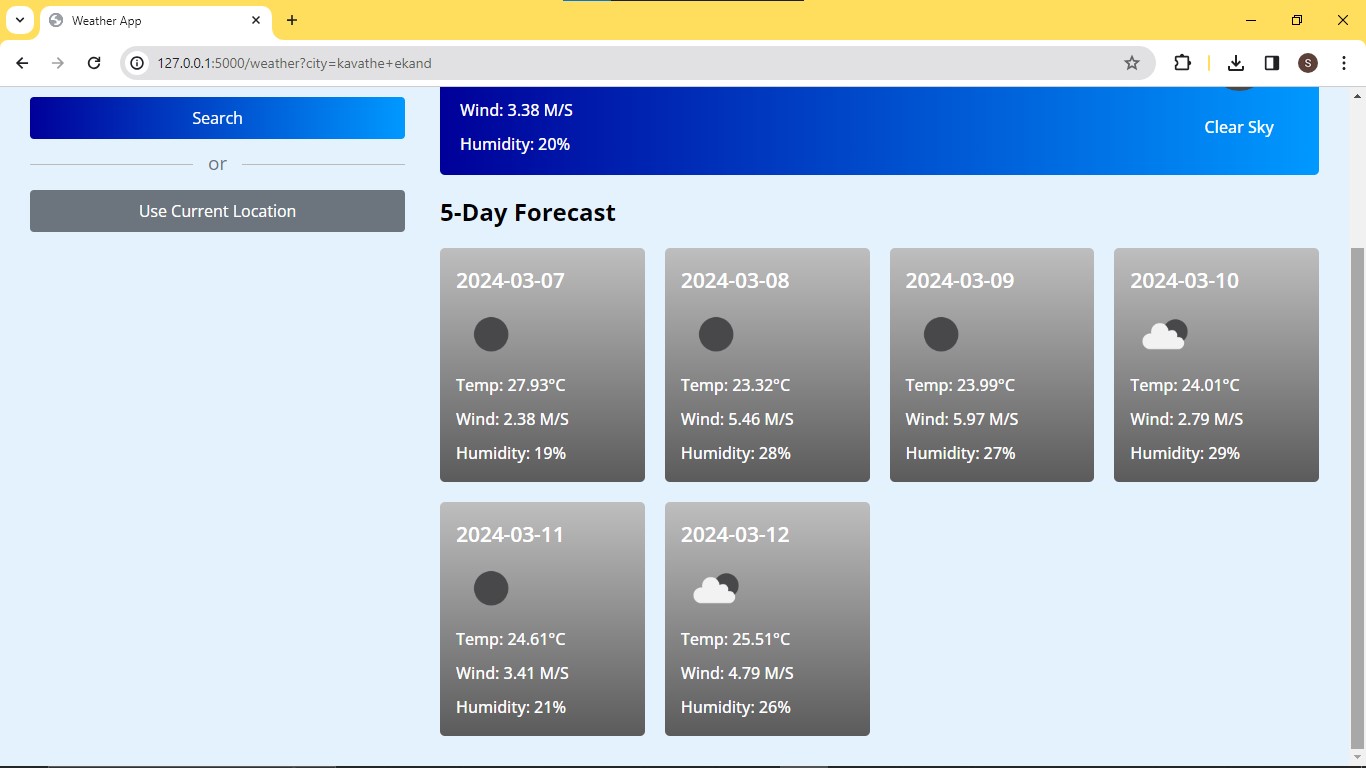Click the text Temp: 24.61°C
Screen dimensions: 1366x768
point(511,639)
